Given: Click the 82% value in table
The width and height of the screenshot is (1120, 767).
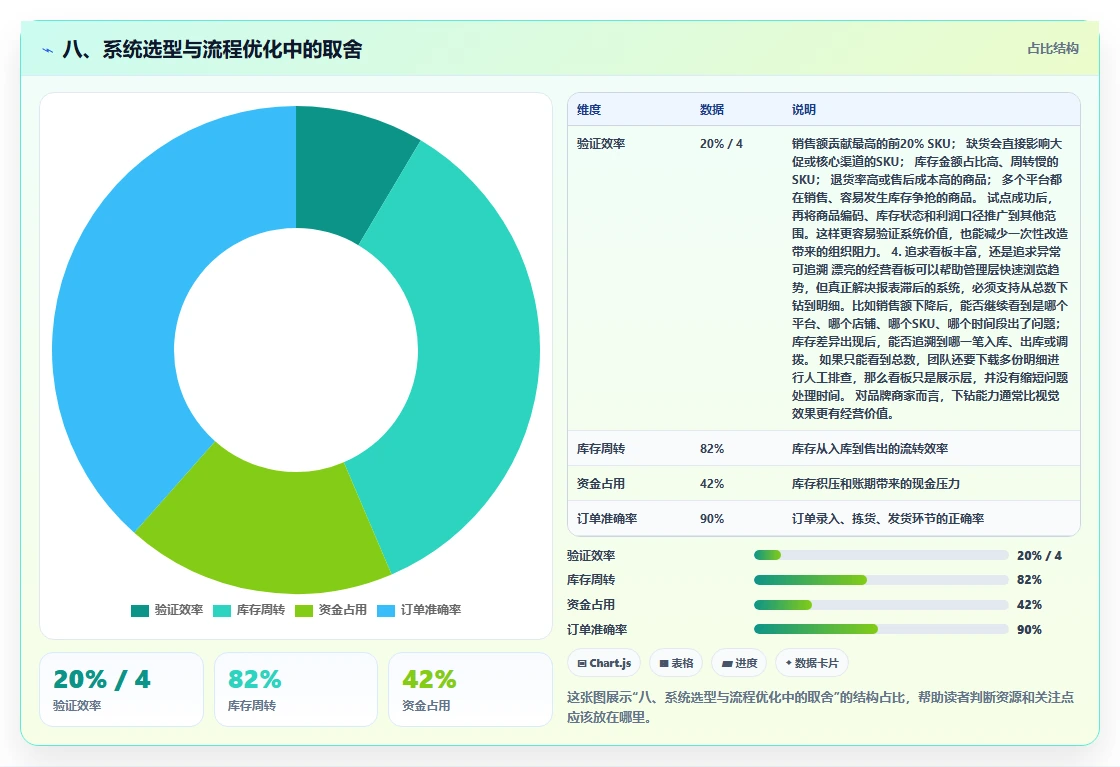Looking at the screenshot, I should [712, 448].
